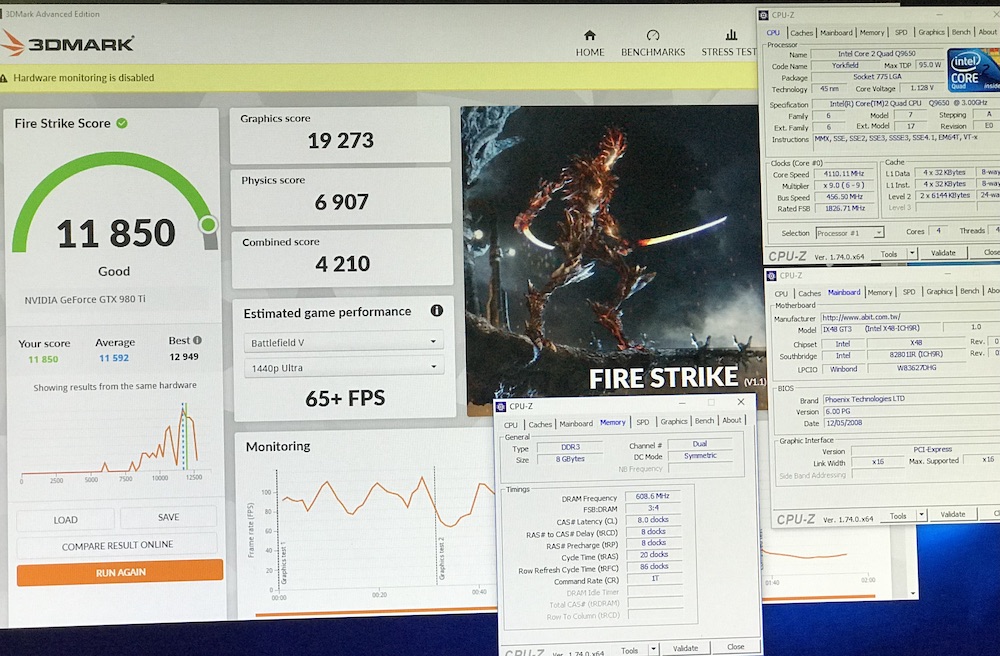The image size is (1000, 656).
Task: Click top CPU-Z window title icon
Action: pyautogui.click(x=763, y=15)
